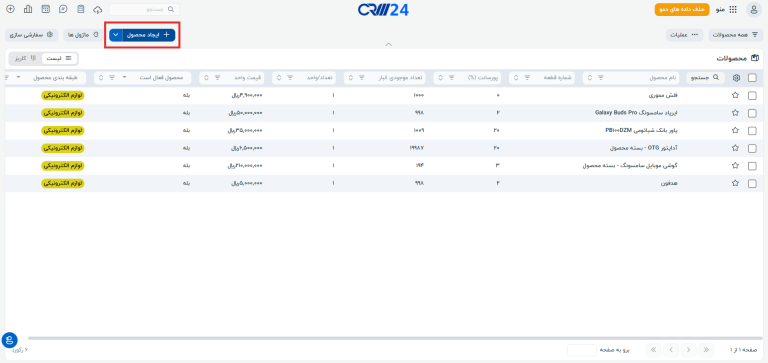Select the هدفون row checkbox
The width and height of the screenshot is (768, 363).
[752, 183]
